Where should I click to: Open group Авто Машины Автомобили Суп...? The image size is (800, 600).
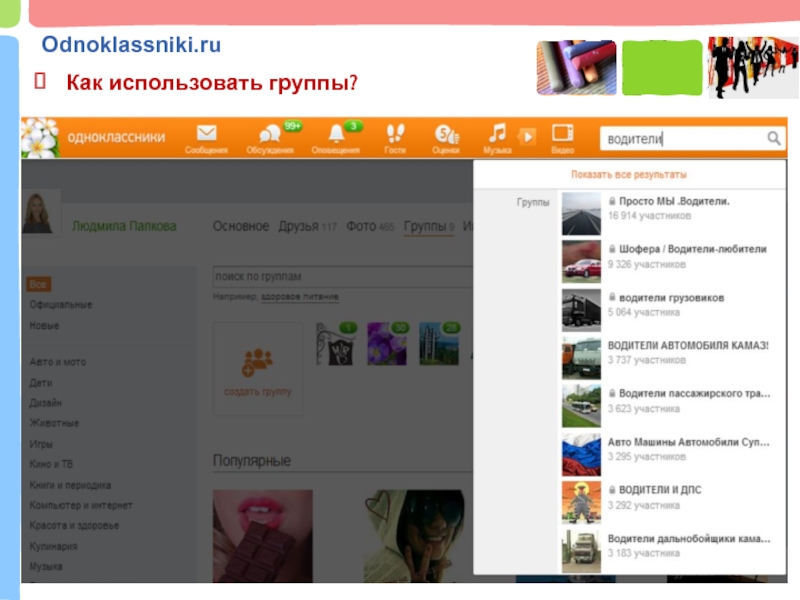[x=688, y=442]
